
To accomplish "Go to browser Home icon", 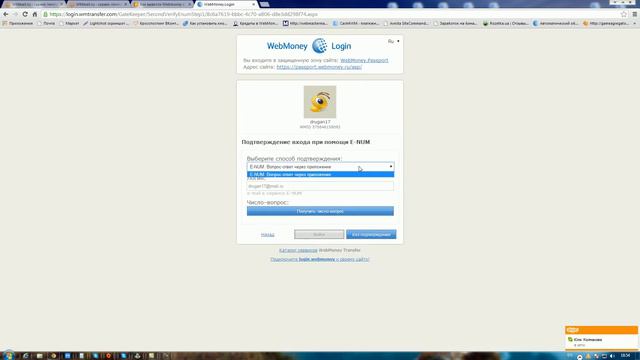I will (x=35, y=14).
